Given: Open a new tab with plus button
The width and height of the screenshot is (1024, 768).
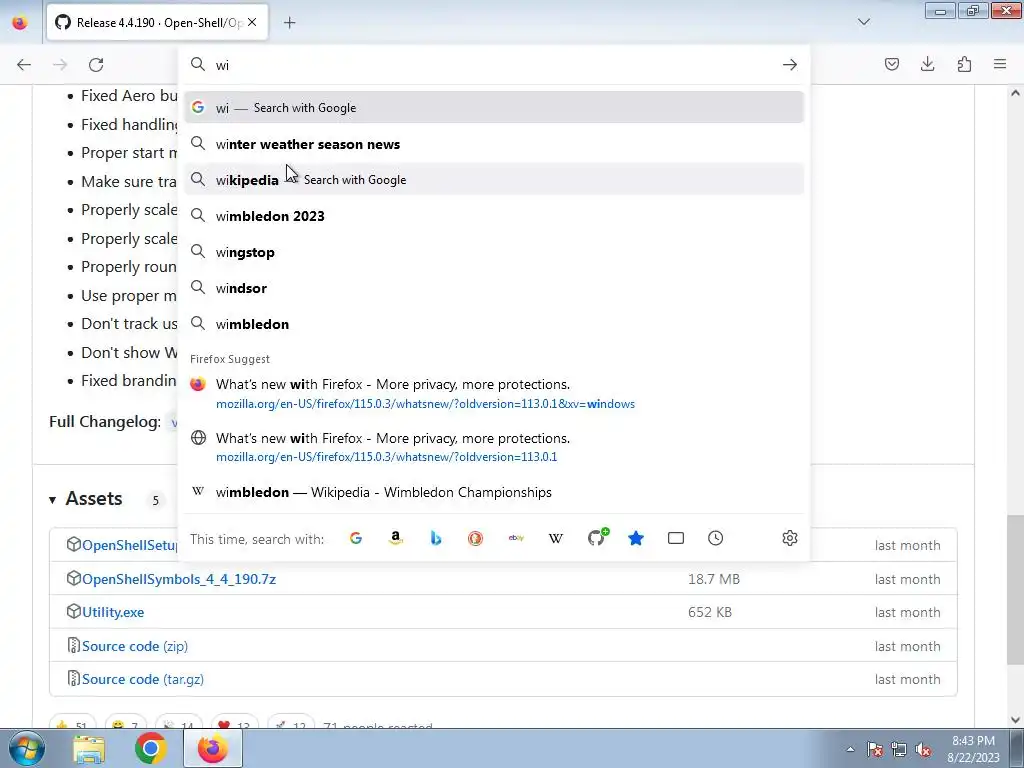Looking at the screenshot, I should 289,23.
